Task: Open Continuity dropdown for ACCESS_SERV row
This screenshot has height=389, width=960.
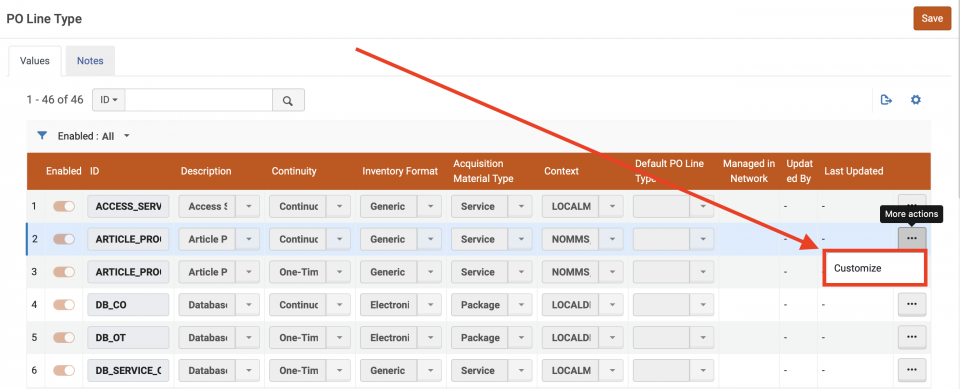Action: pyautogui.click(x=338, y=206)
